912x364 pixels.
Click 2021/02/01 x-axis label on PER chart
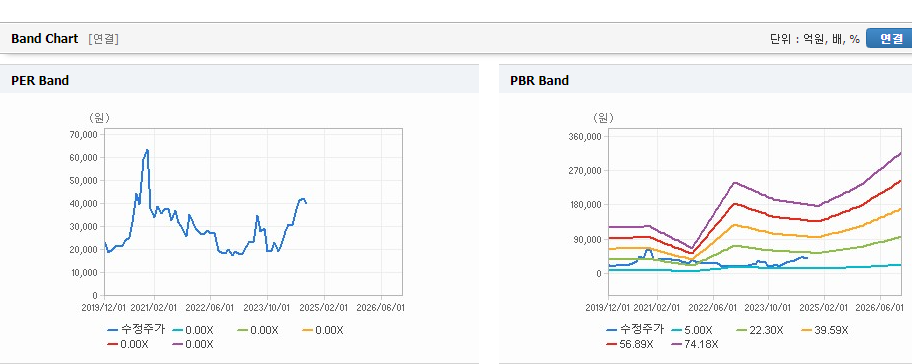pos(154,307)
